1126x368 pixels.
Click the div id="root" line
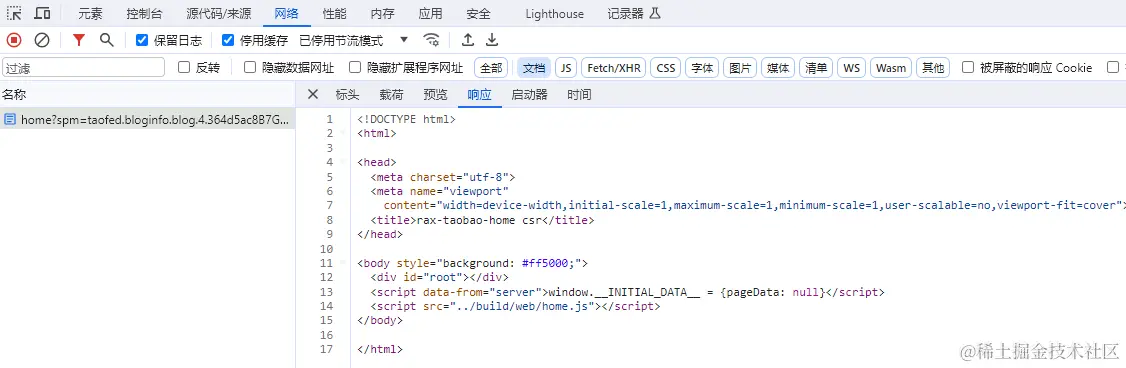point(439,277)
